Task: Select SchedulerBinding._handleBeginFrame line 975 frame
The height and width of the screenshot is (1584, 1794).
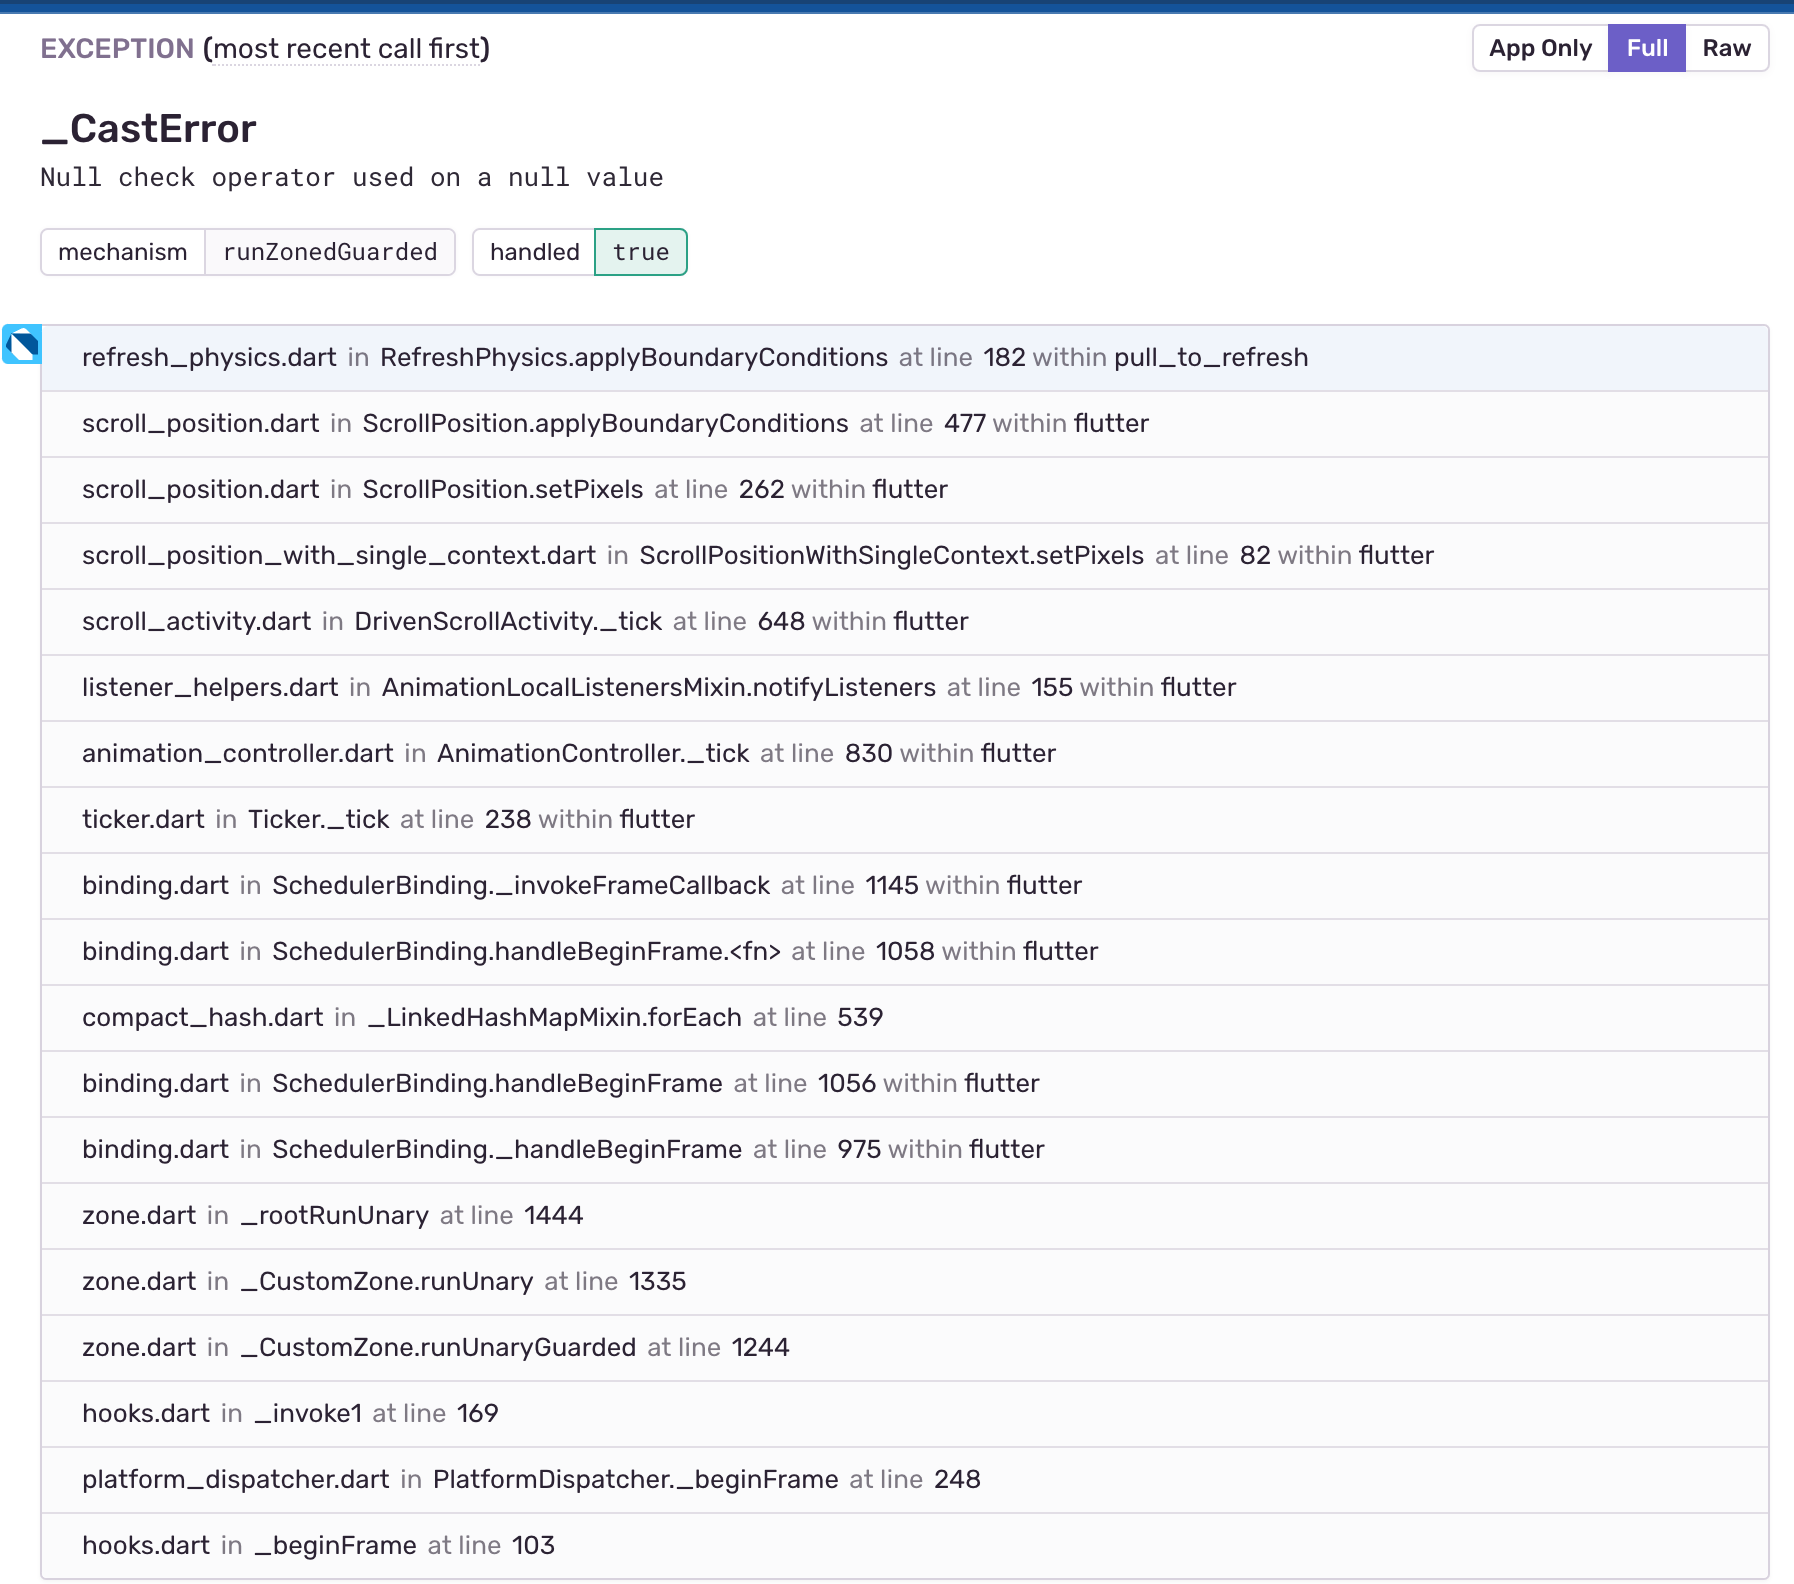Action: (x=904, y=1150)
